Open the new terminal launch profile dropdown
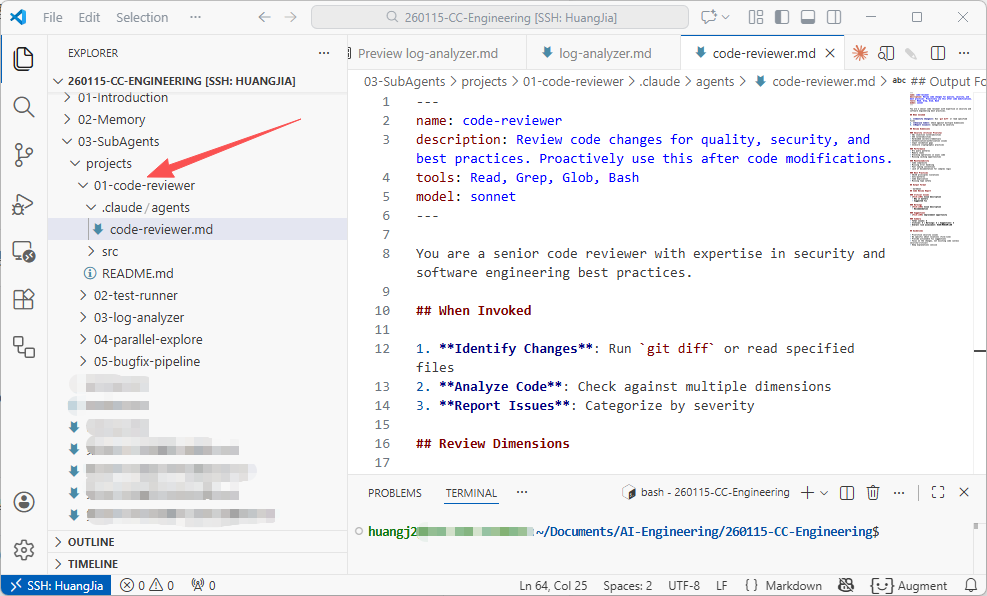 tap(824, 493)
